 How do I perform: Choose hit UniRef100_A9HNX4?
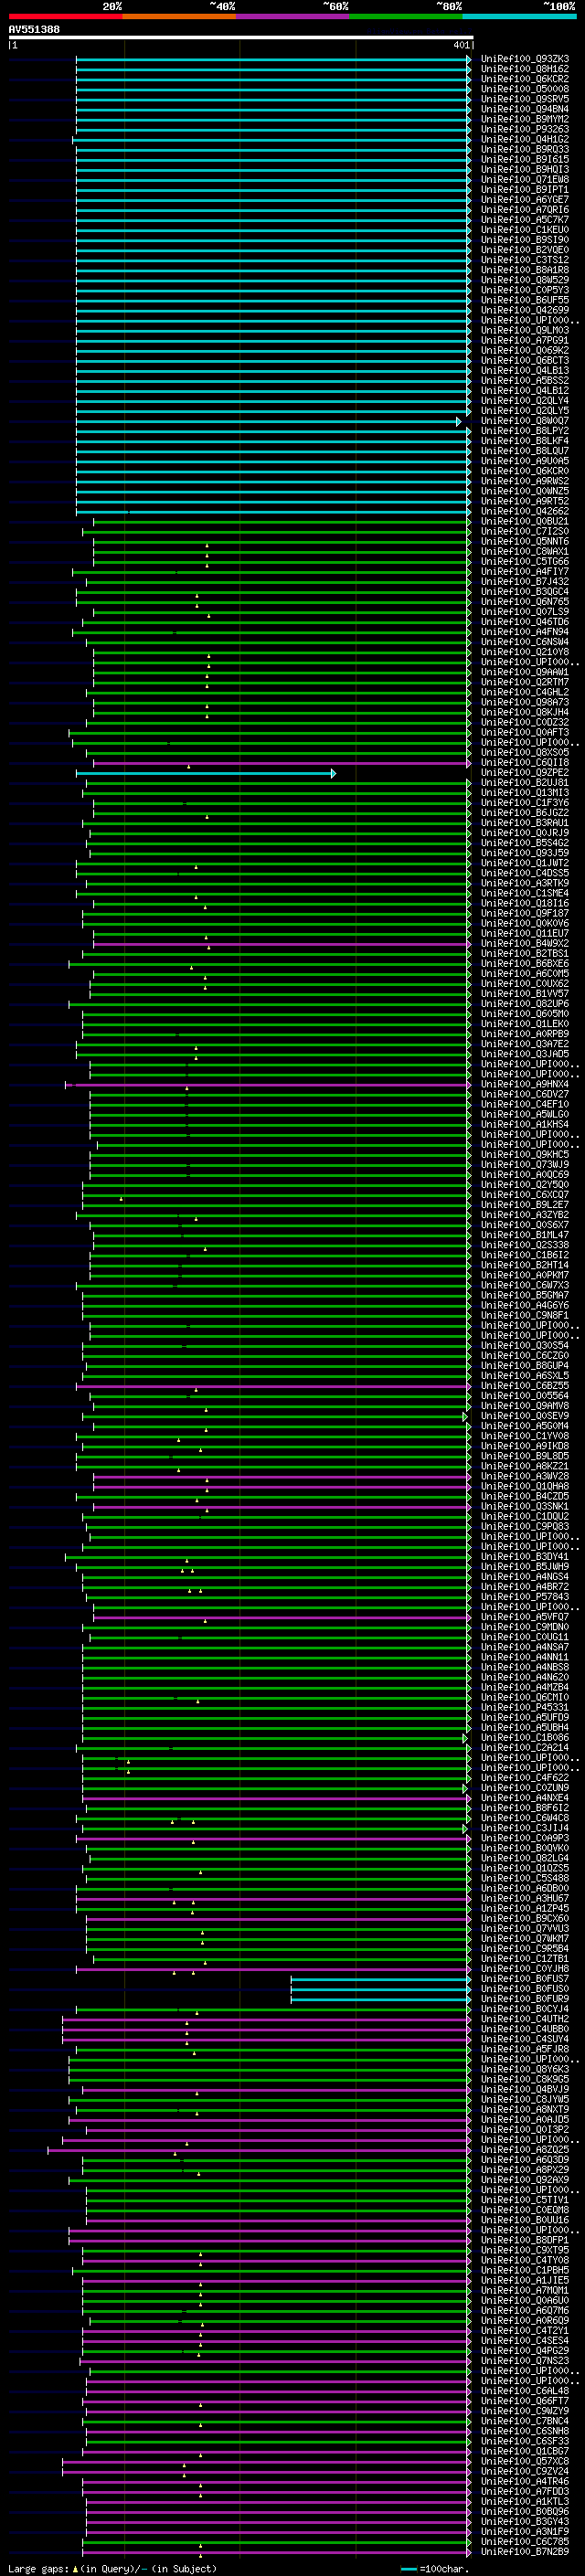(525, 1085)
